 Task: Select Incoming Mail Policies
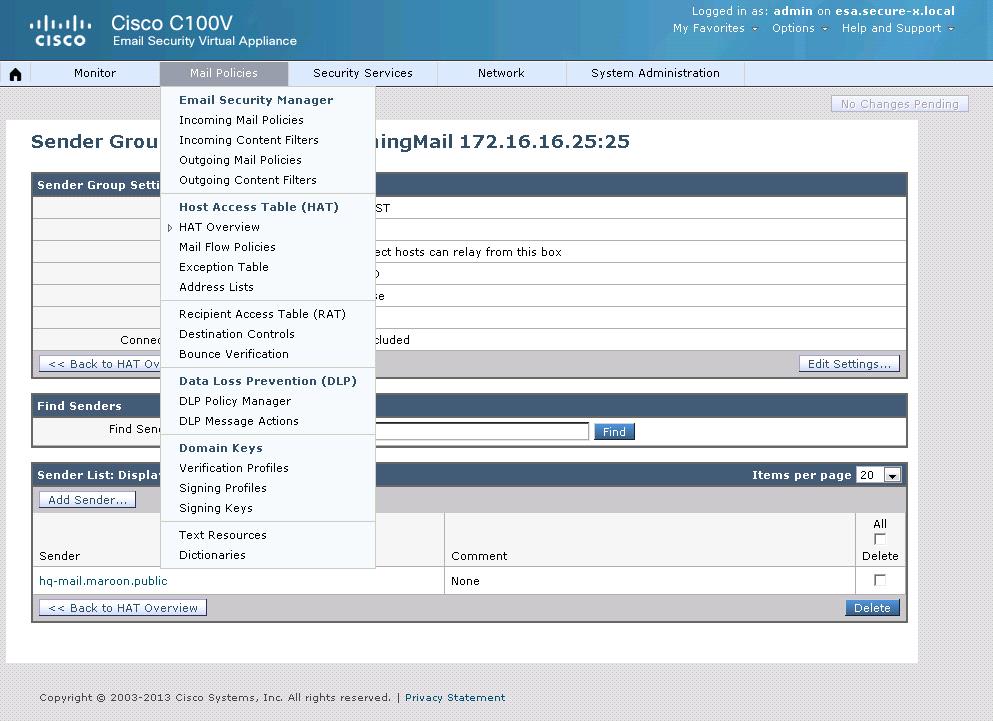point(241,120)
